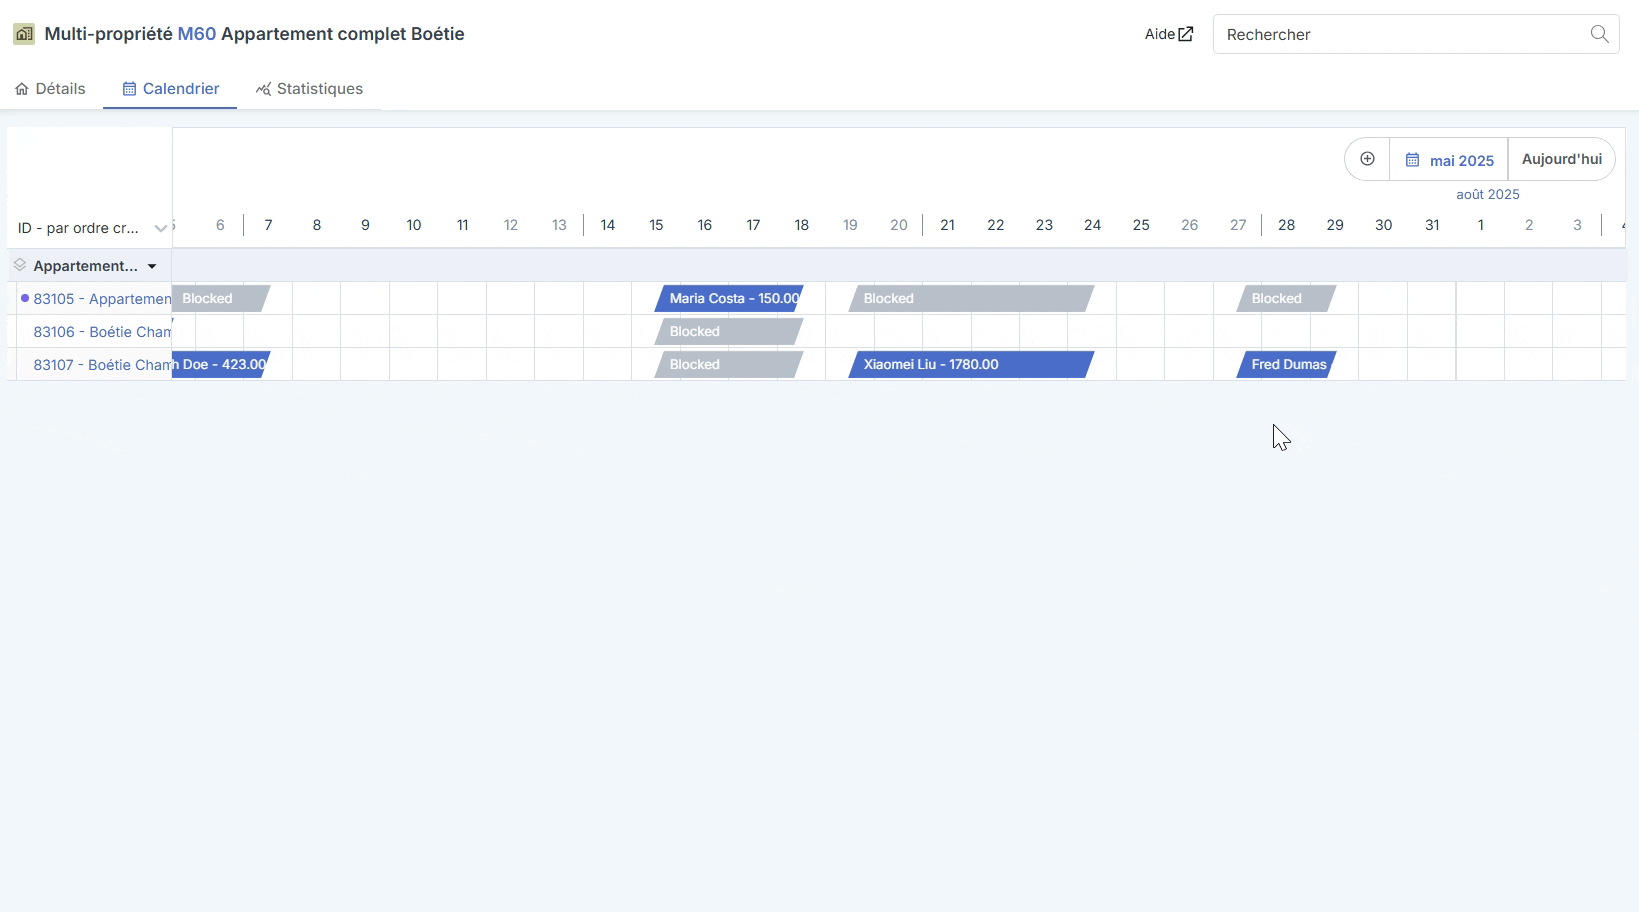Click day 31 in the calendar header
Viewport: 1639px width, 912px height.
tap(1432, 225)
